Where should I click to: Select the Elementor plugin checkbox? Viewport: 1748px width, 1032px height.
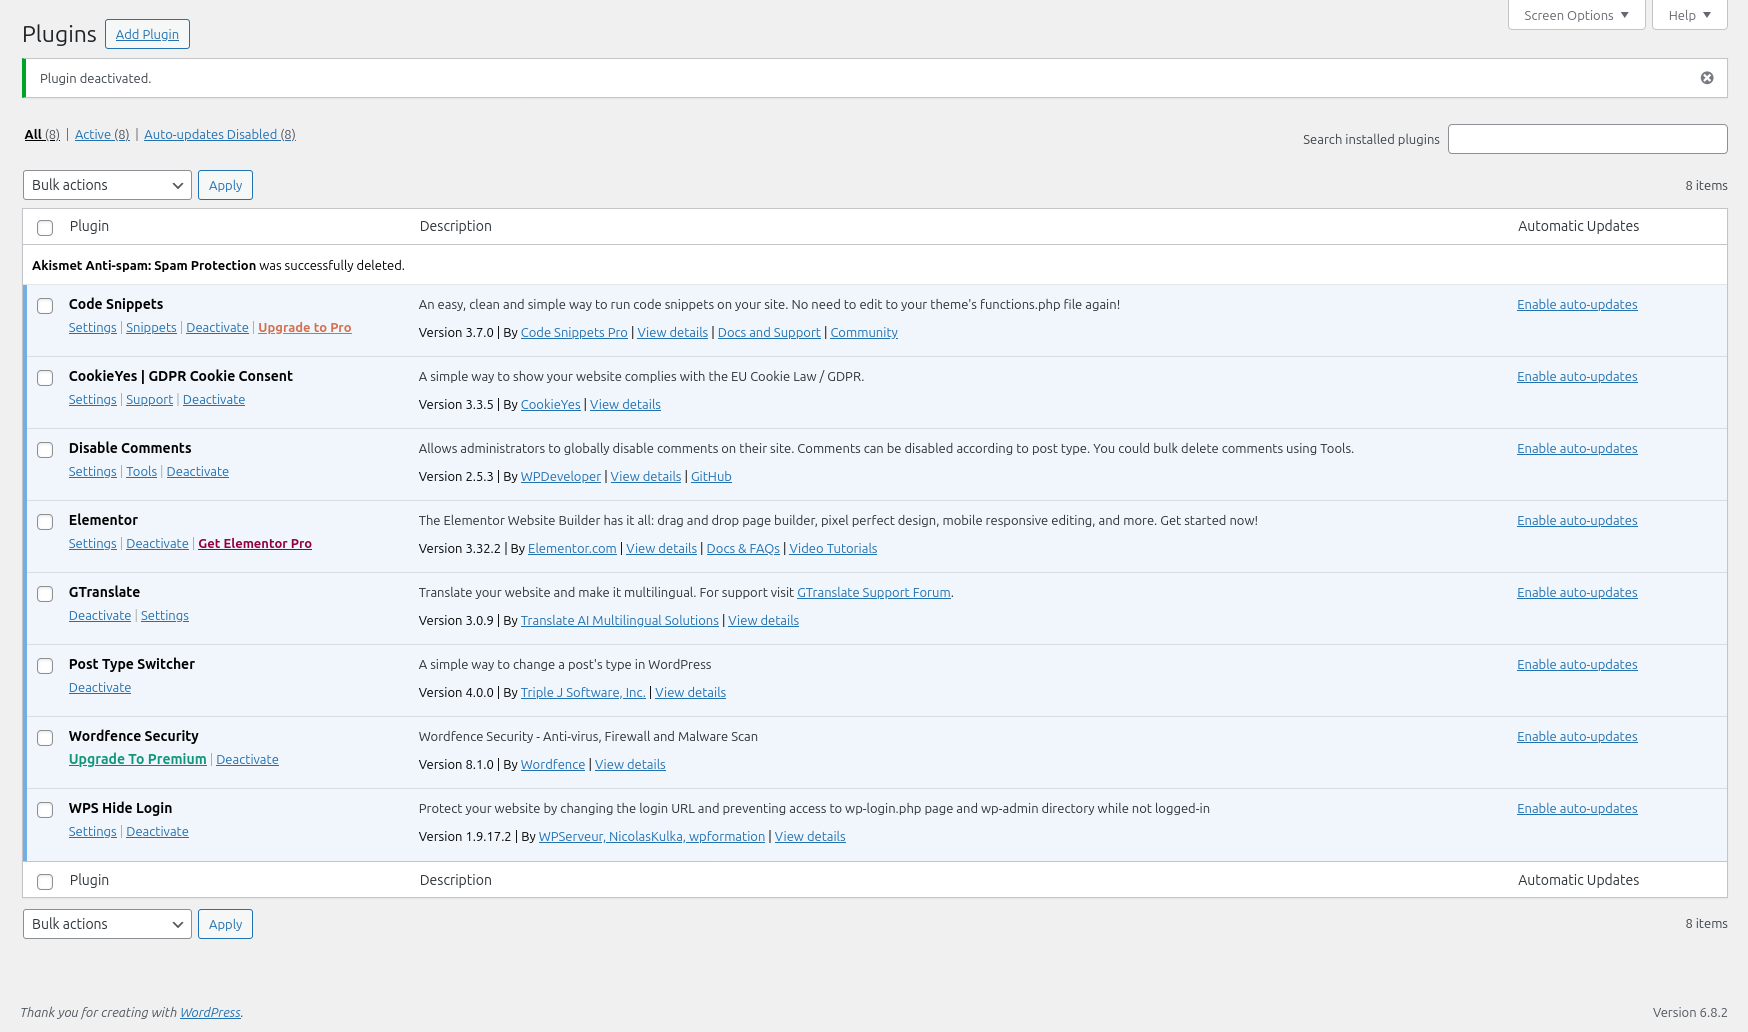(45, 522)
